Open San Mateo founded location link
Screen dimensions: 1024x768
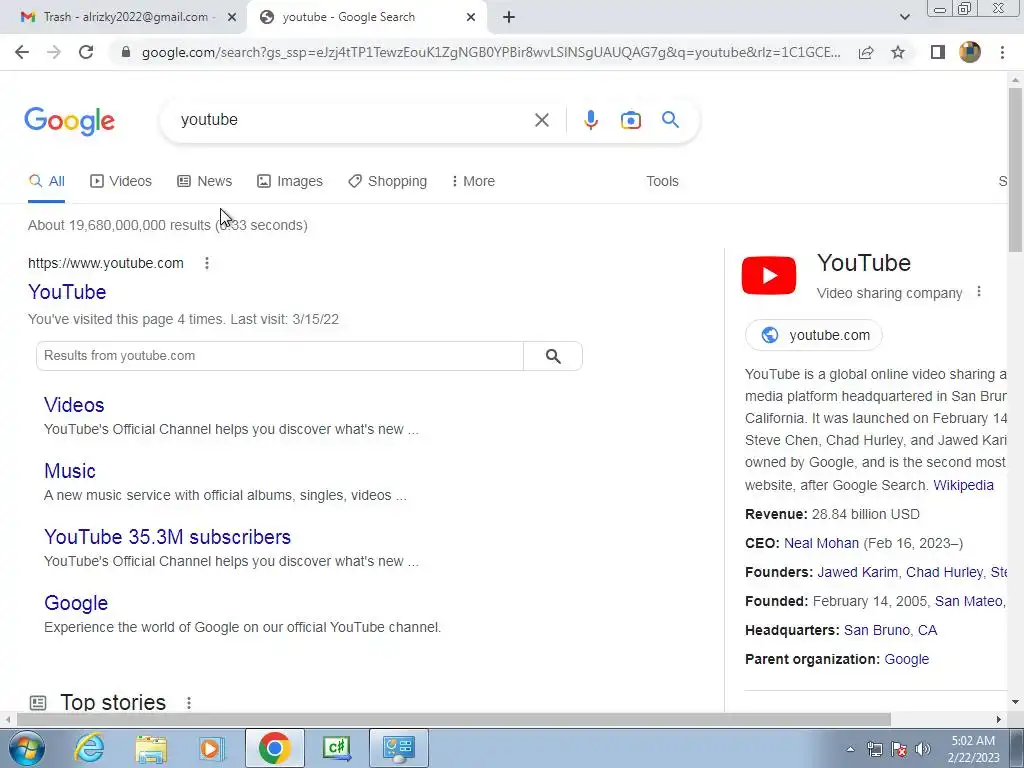click(969, 601)
